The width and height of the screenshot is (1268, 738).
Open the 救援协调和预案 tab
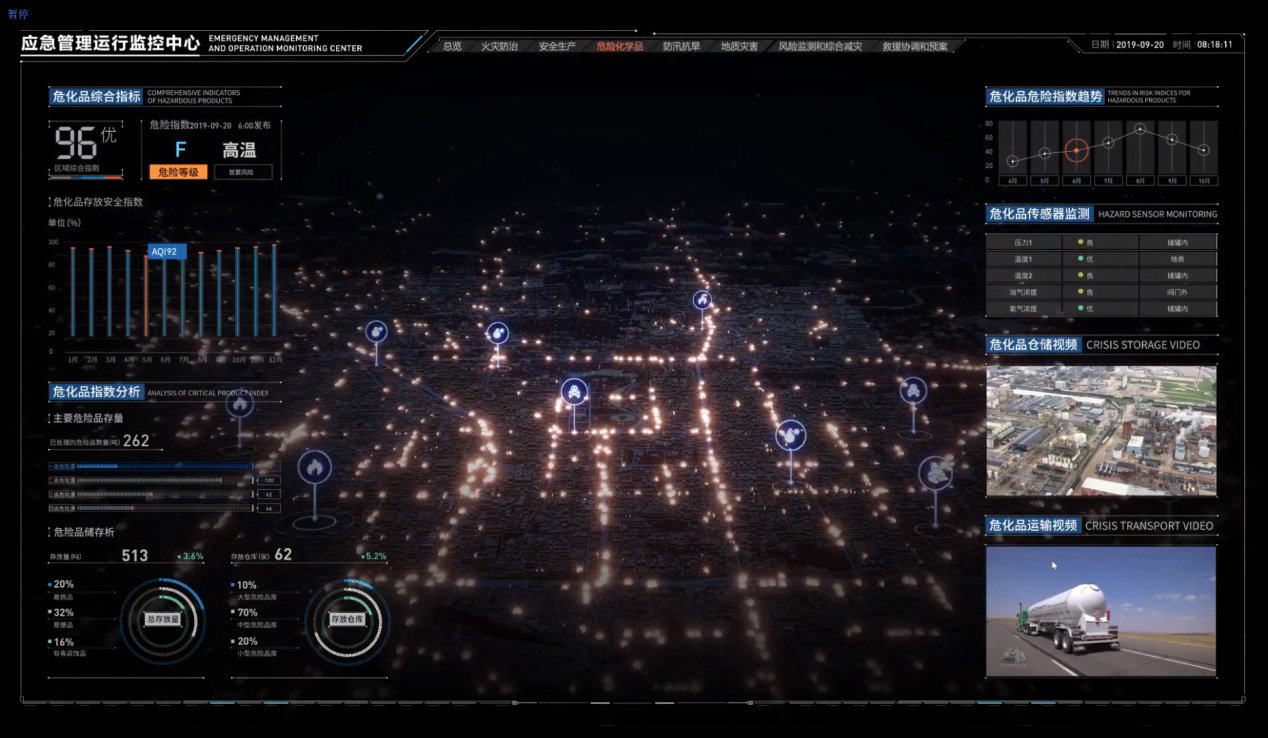click(915, 46)
